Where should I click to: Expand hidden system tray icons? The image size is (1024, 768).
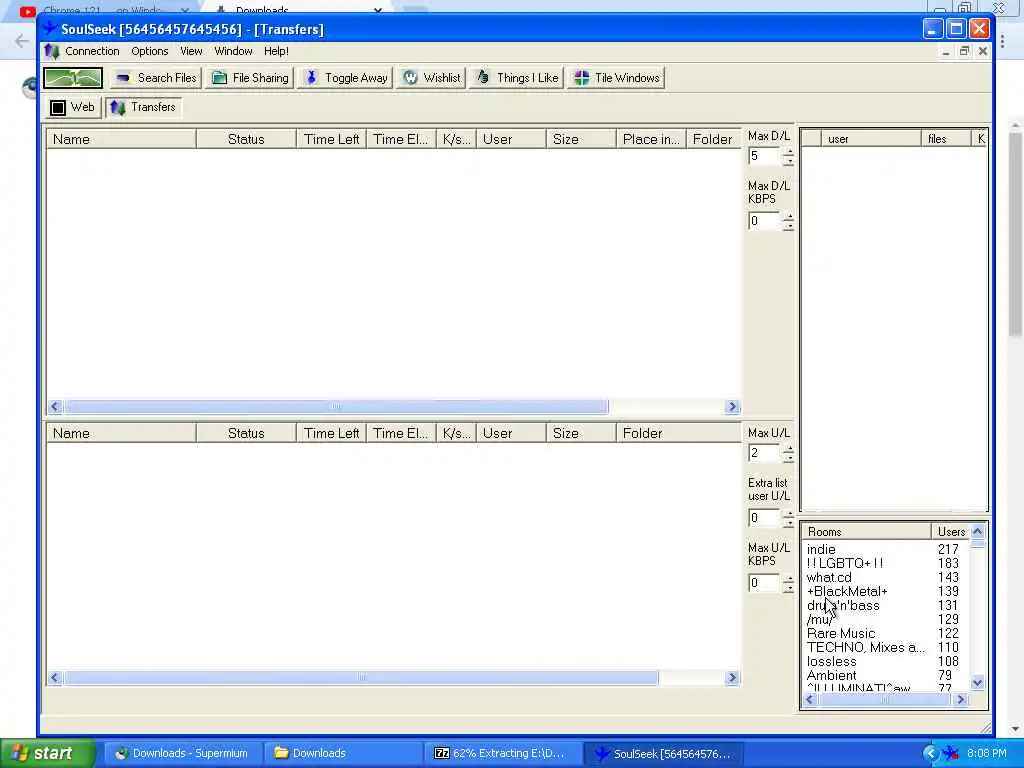click(x=930, y=753)
